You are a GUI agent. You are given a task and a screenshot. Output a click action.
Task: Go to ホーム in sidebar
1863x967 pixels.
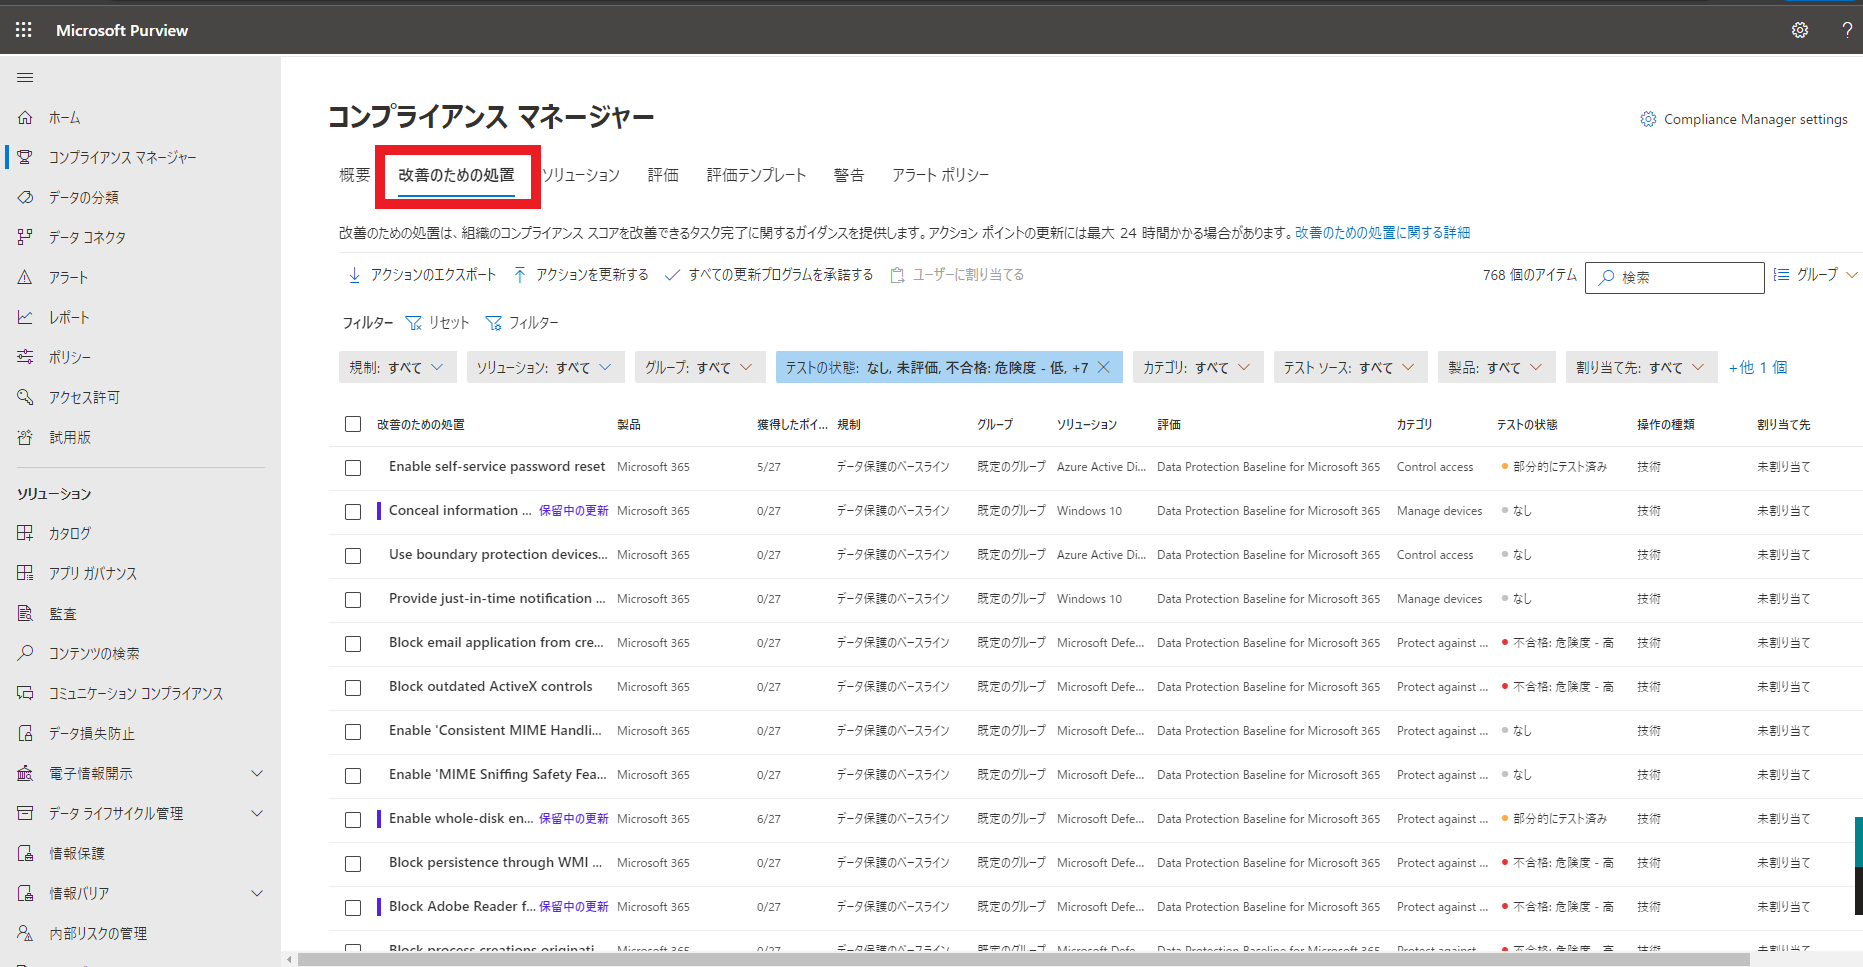click(x=64, y=117)
